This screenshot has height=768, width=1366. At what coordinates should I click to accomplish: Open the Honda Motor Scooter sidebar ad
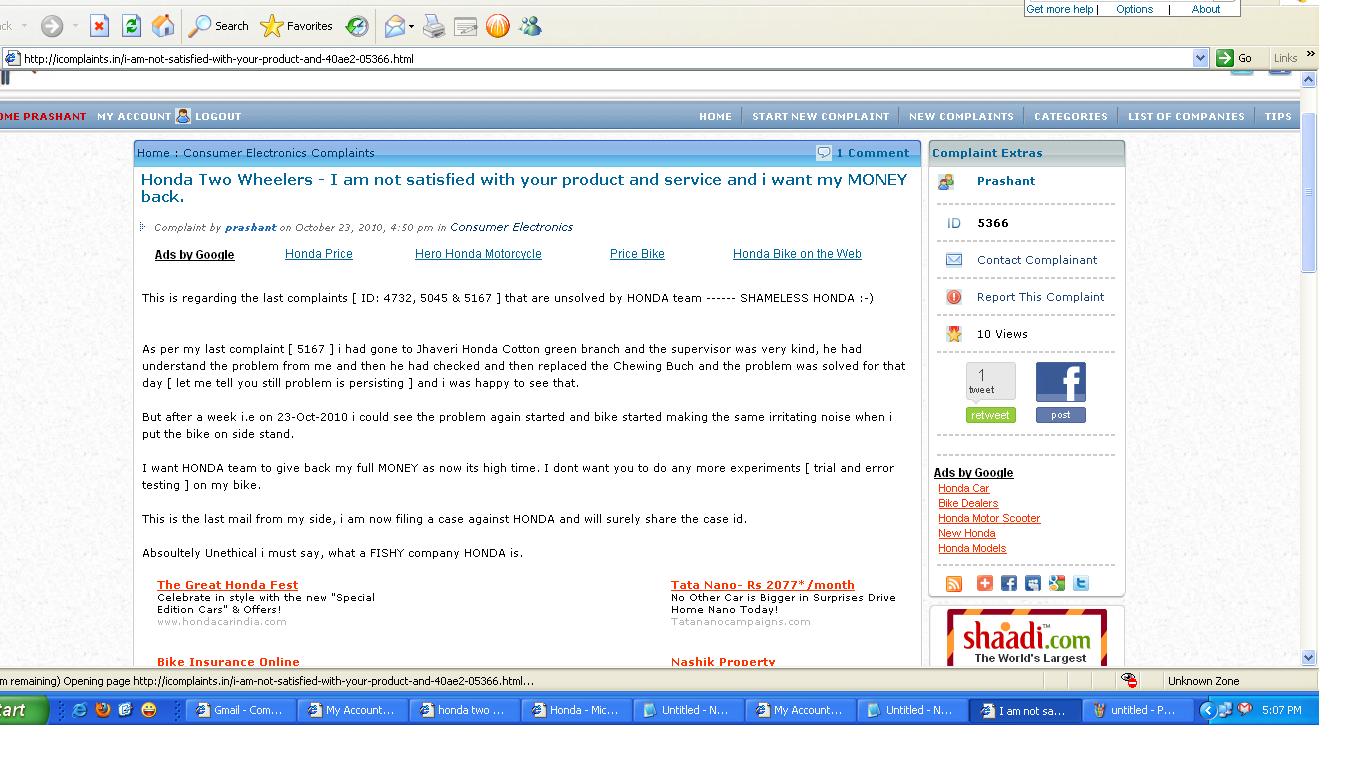pos(989,518)
